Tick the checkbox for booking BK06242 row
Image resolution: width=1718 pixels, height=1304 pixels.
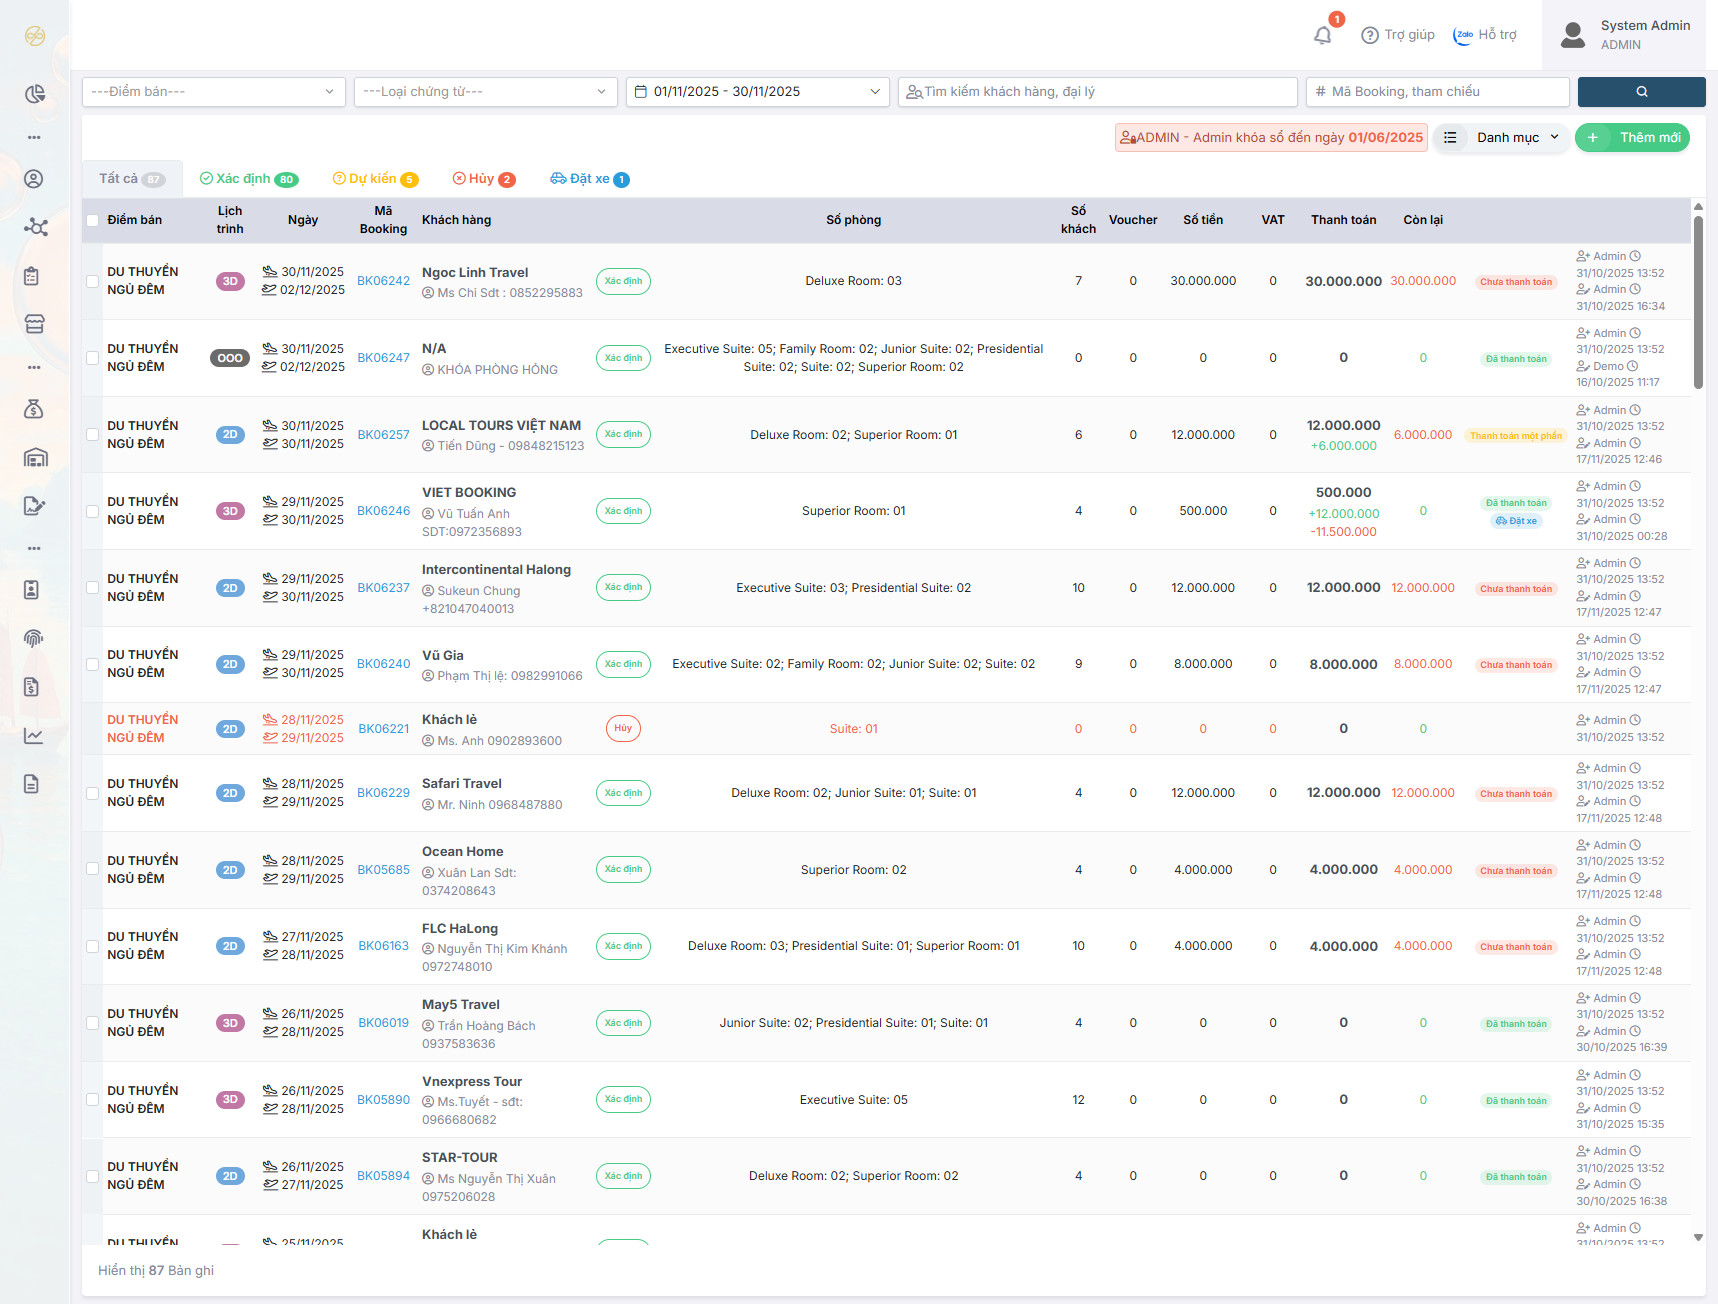[93, 282]
